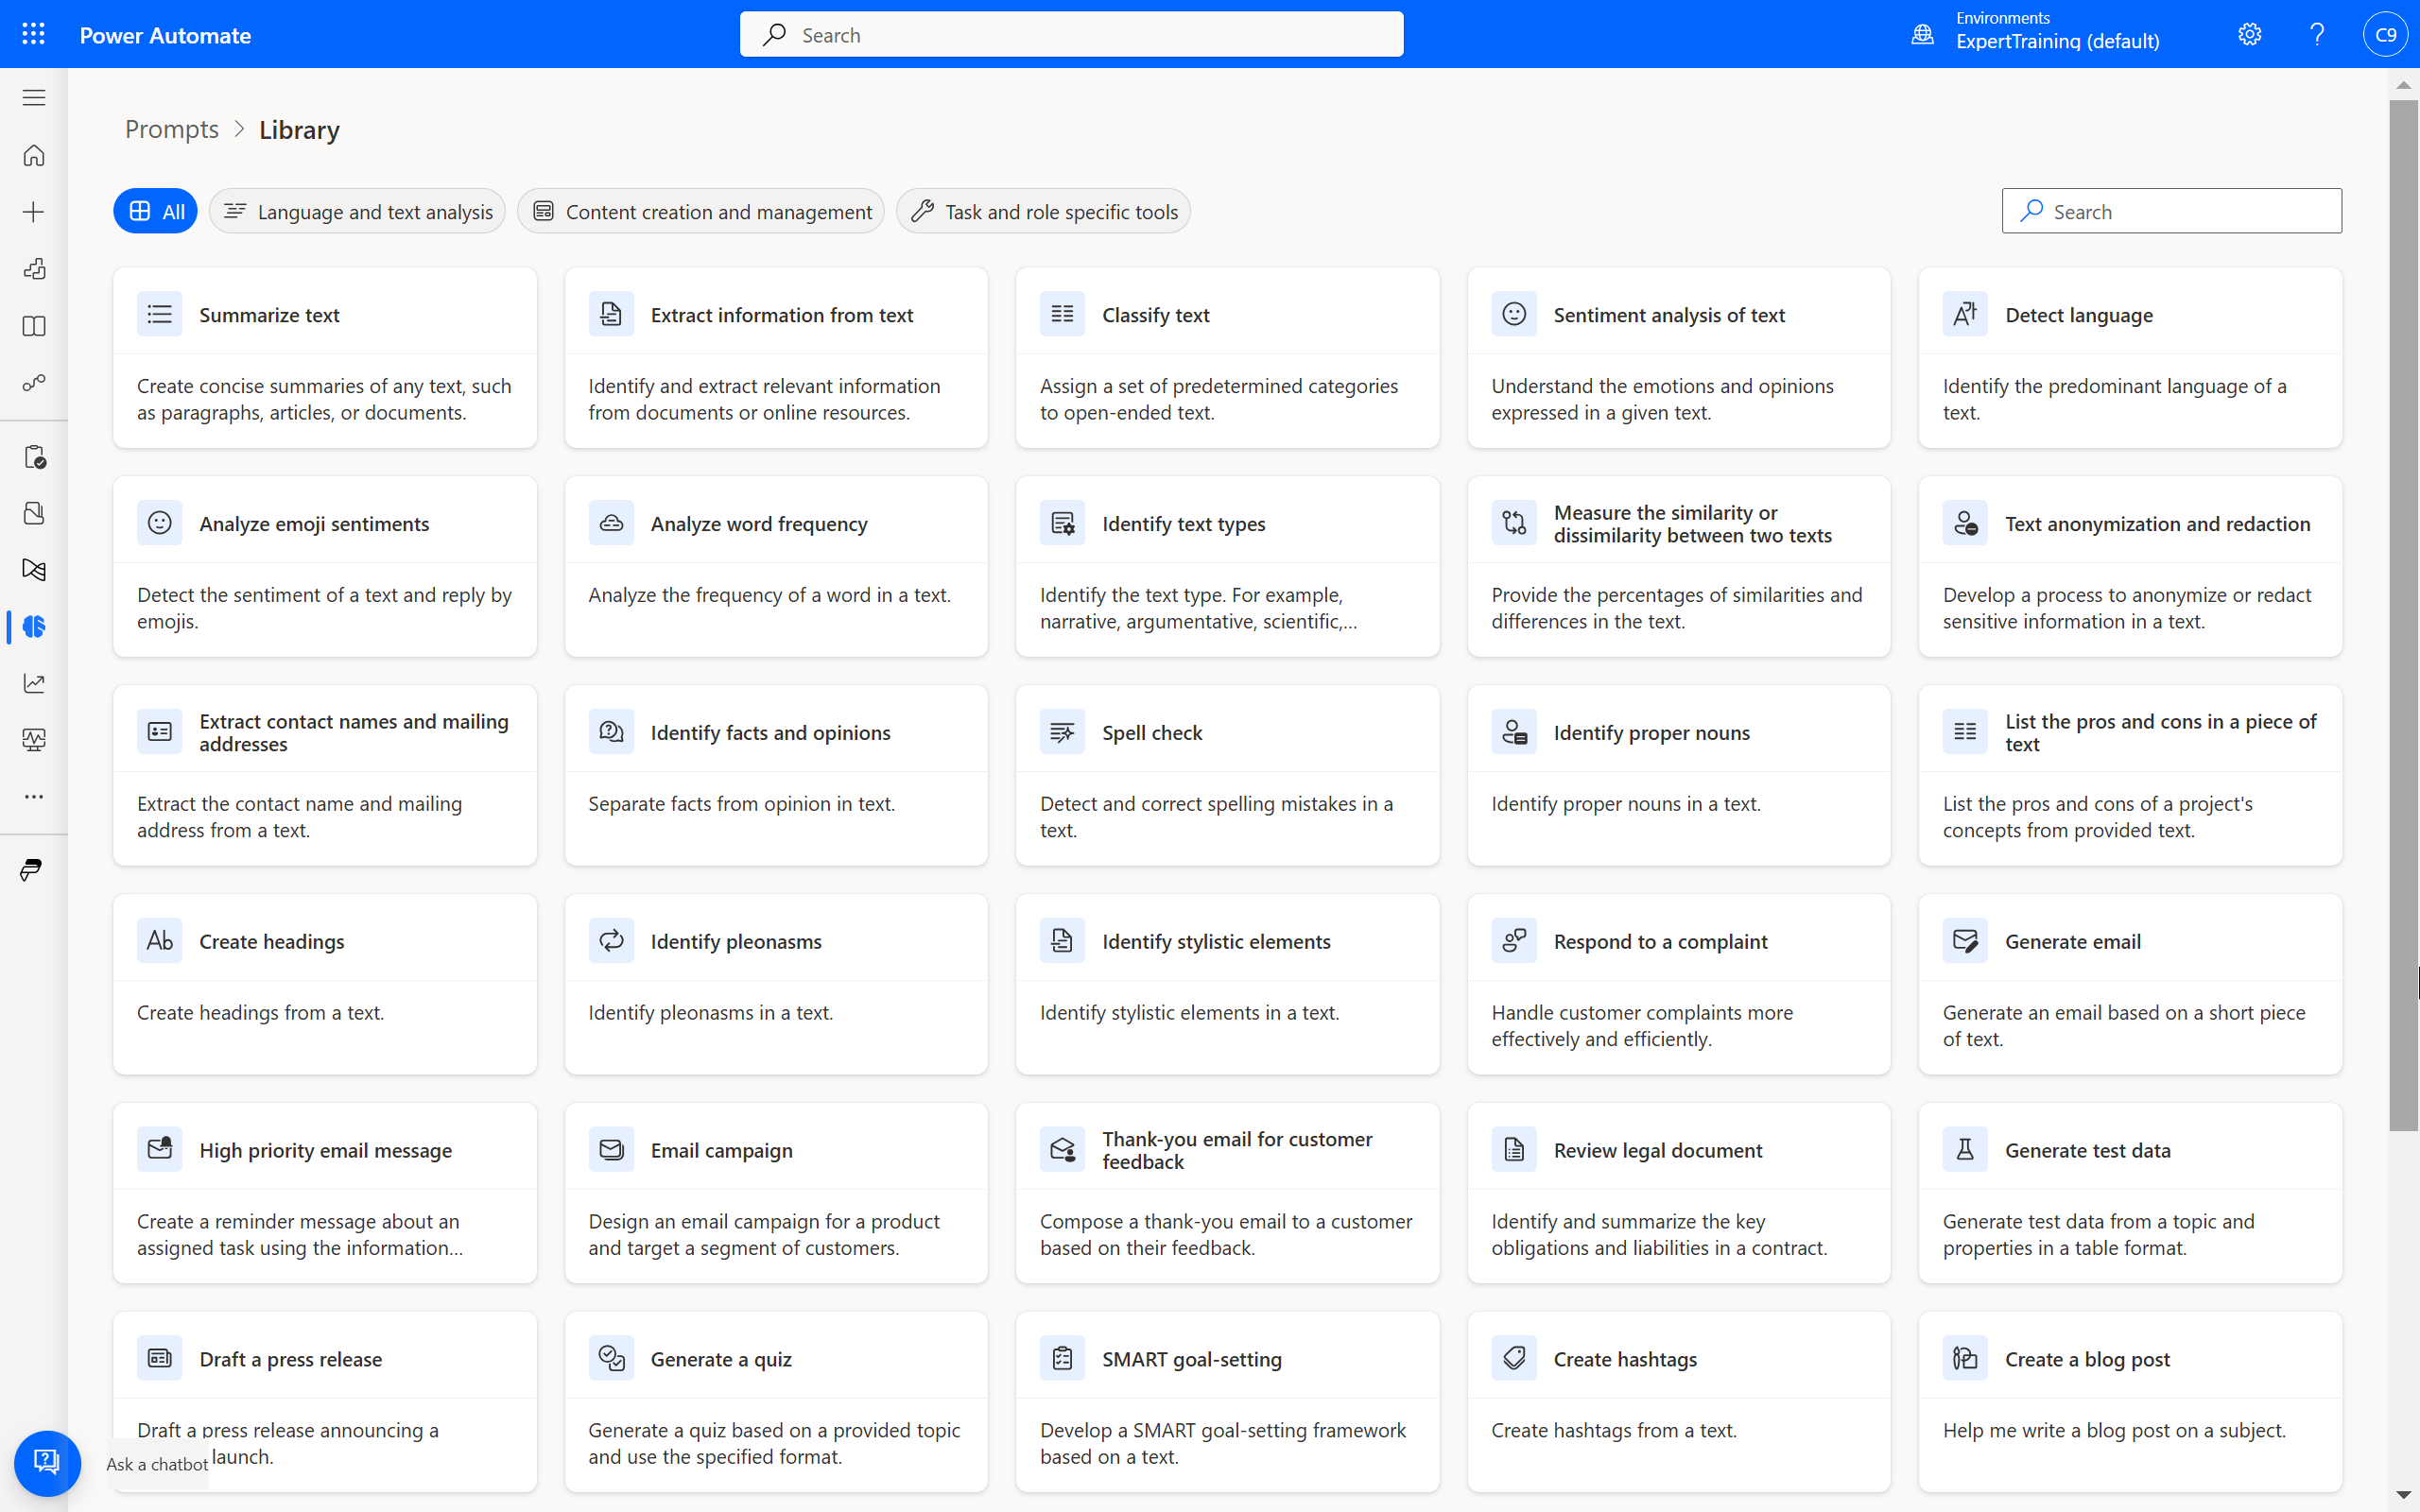Open More options ellipsis in sidebar

click(33, 796)
